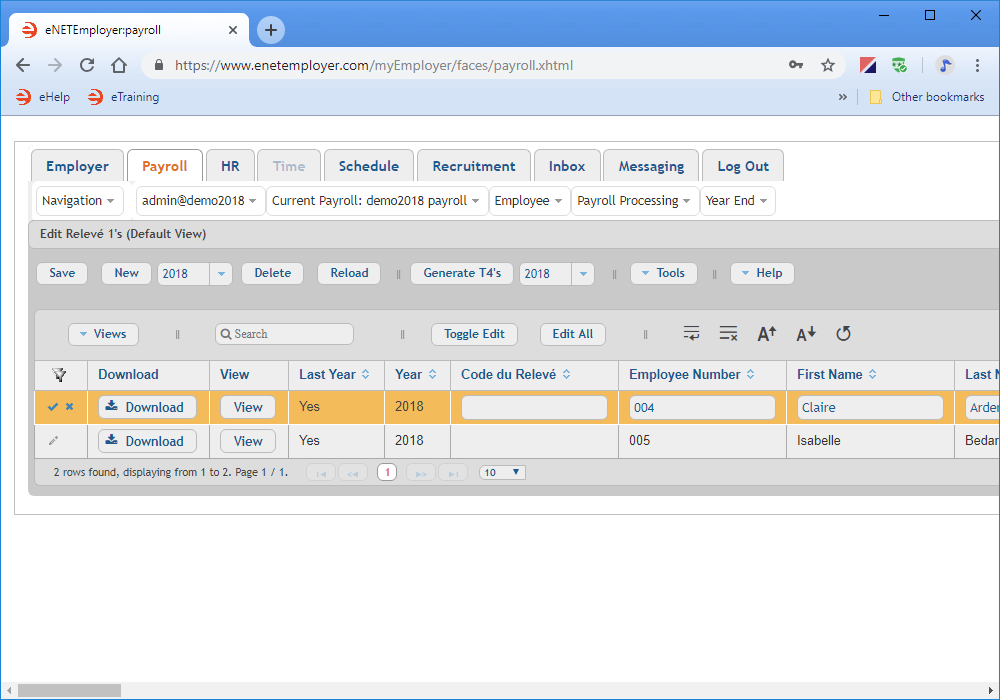Cancel row edit with the x icon
The image size is (1000, 700).
point(70,407)
